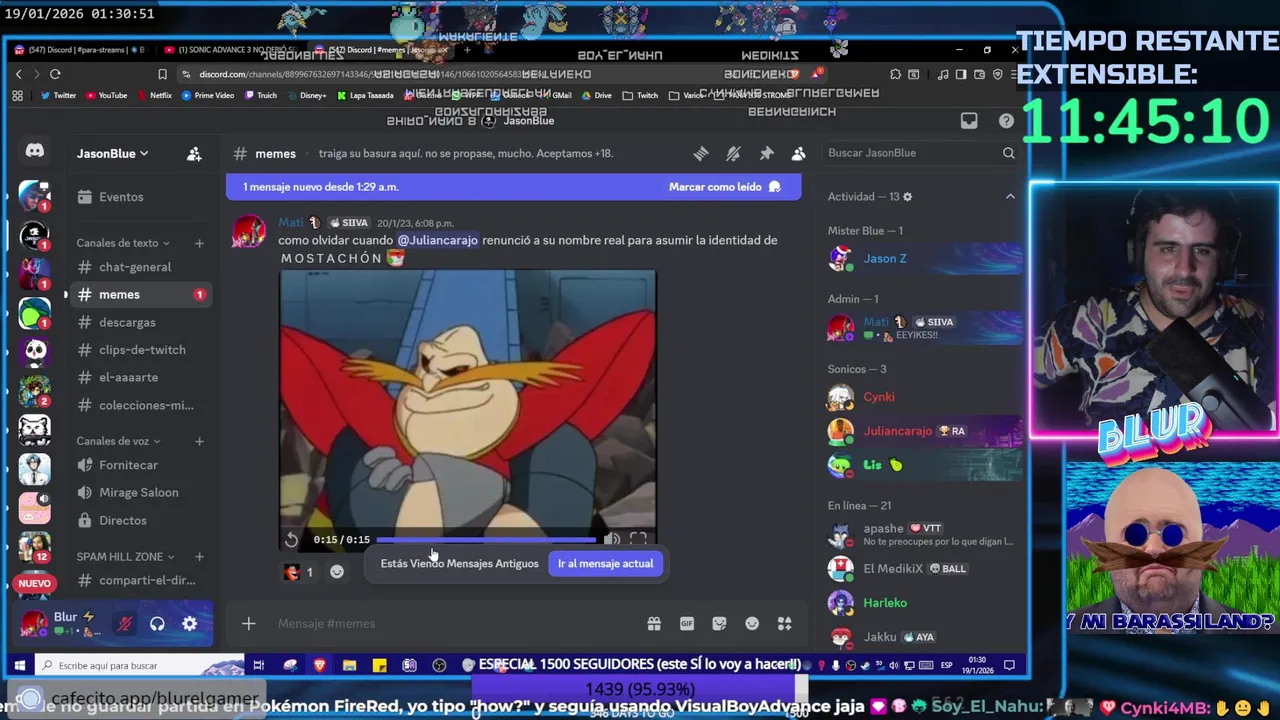
Task: Select the memes channel
Action: tap(140, 295)
